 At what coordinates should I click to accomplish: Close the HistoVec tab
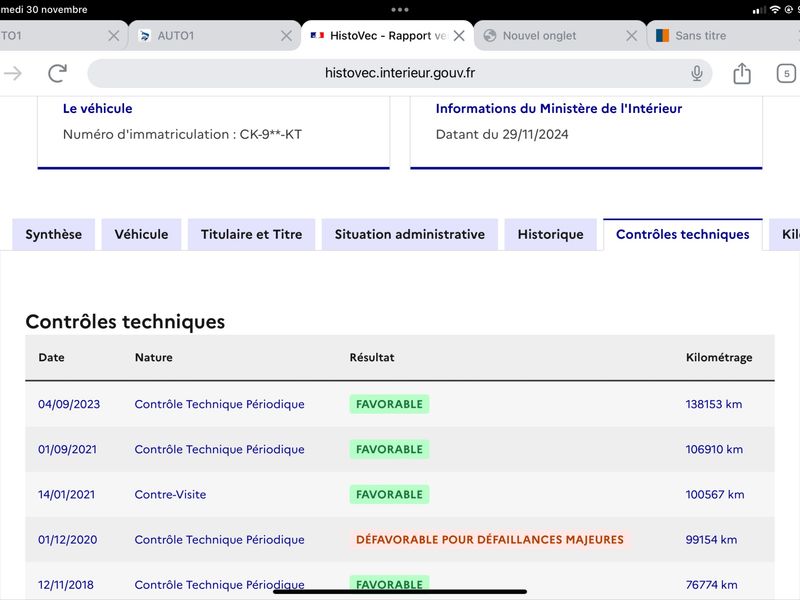point(459,36)
